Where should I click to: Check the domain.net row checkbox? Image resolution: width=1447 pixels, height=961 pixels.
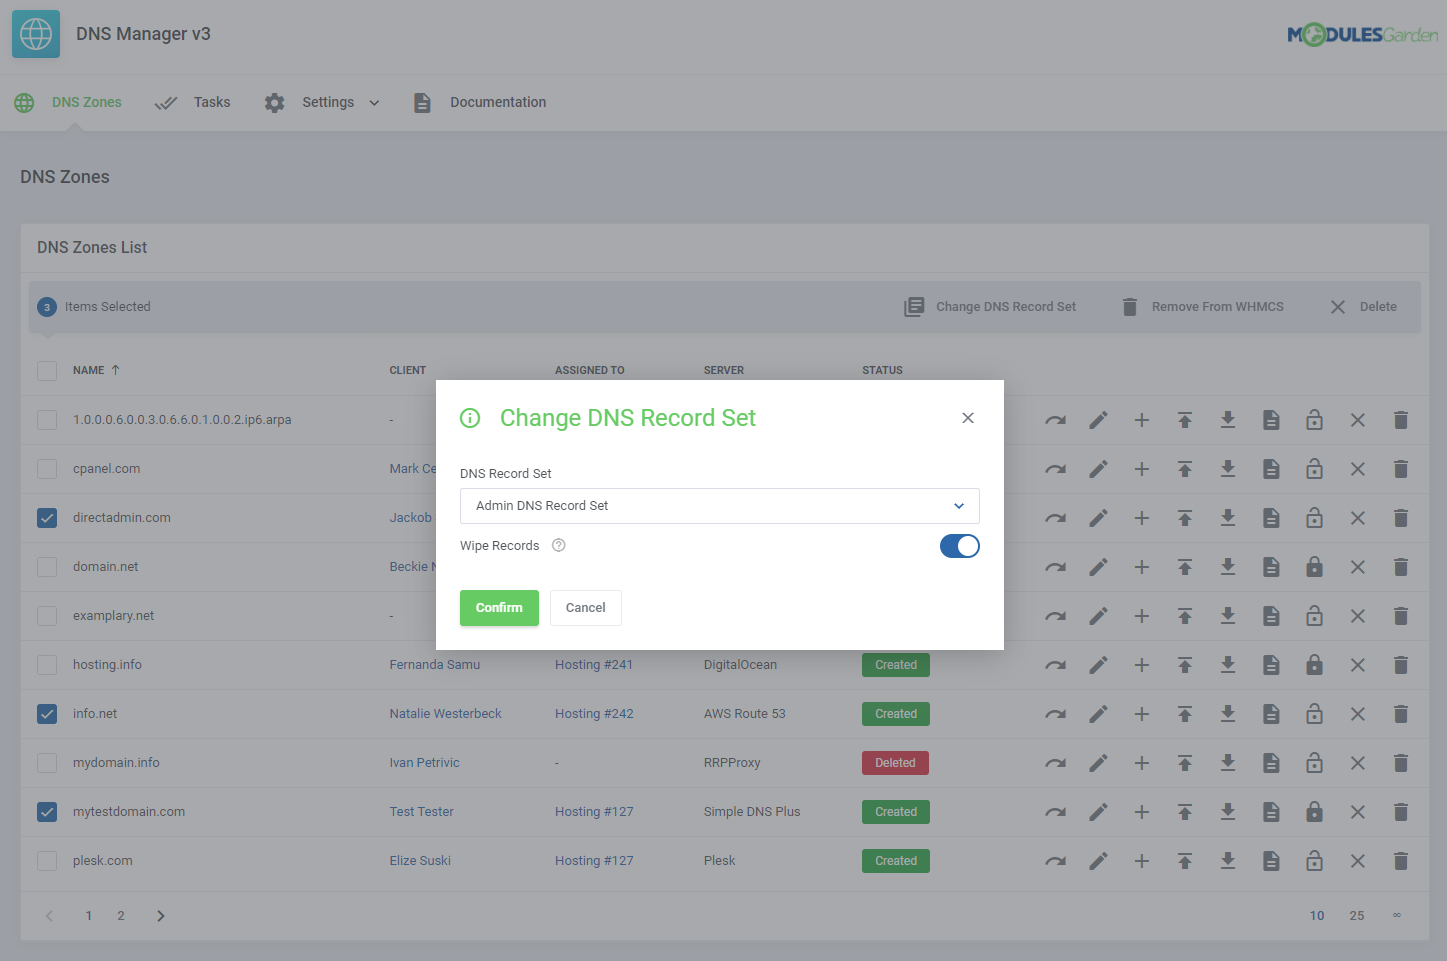coord(47,567)
